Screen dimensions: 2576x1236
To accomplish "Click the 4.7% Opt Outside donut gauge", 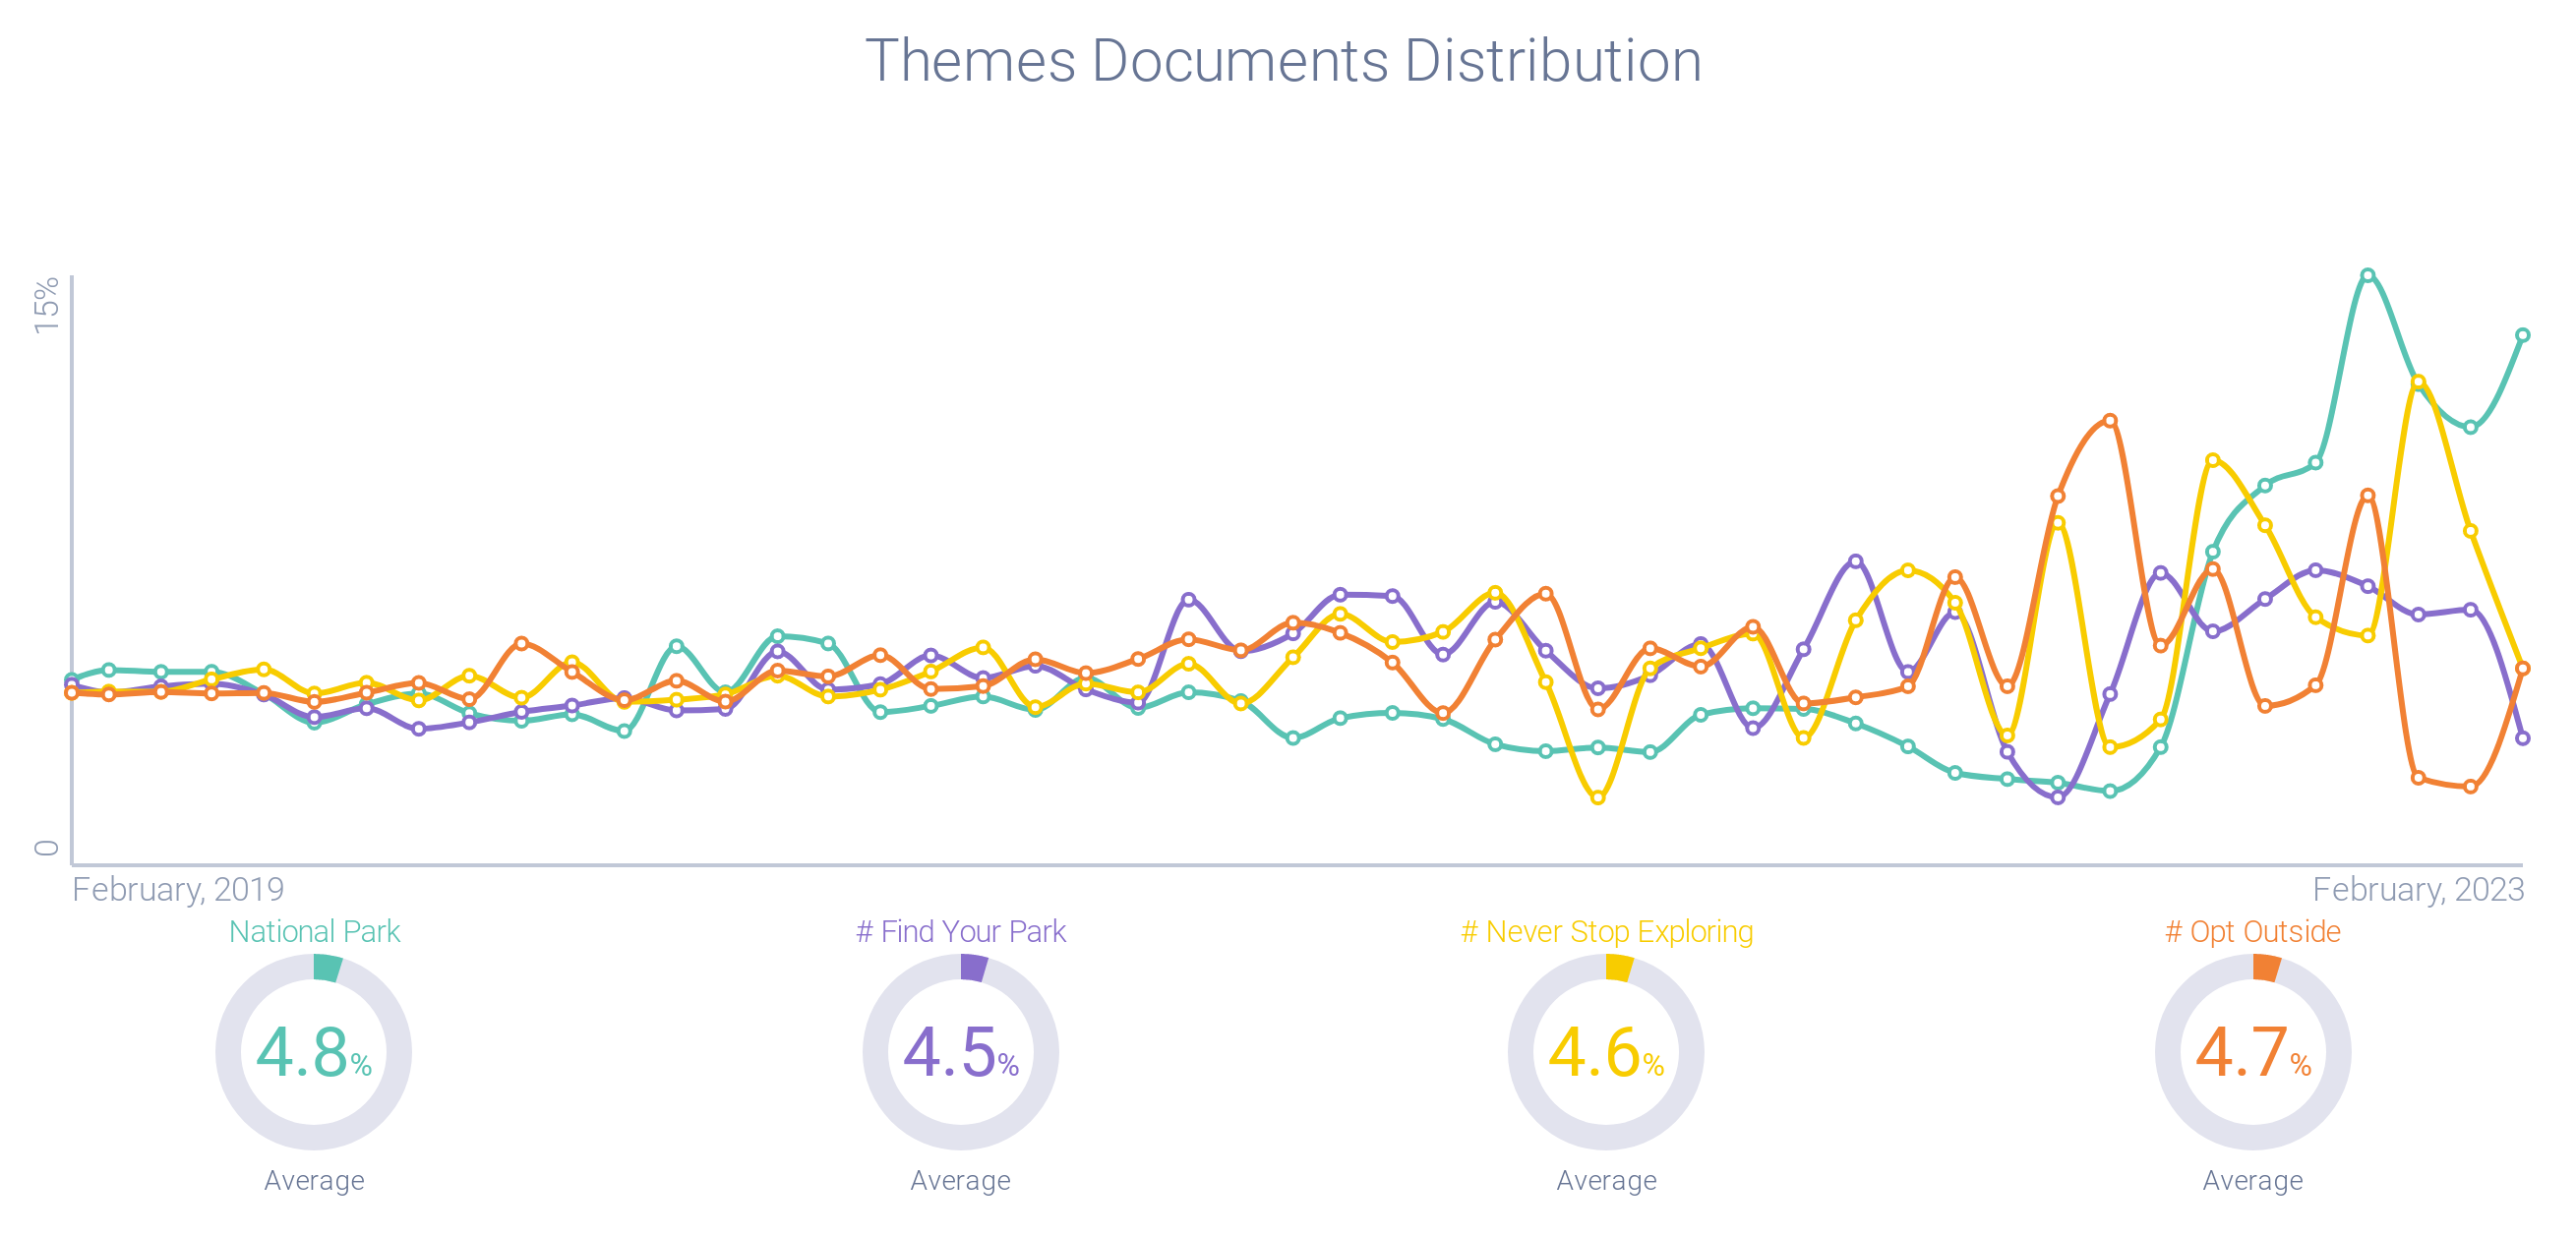I will 2252,1052.
